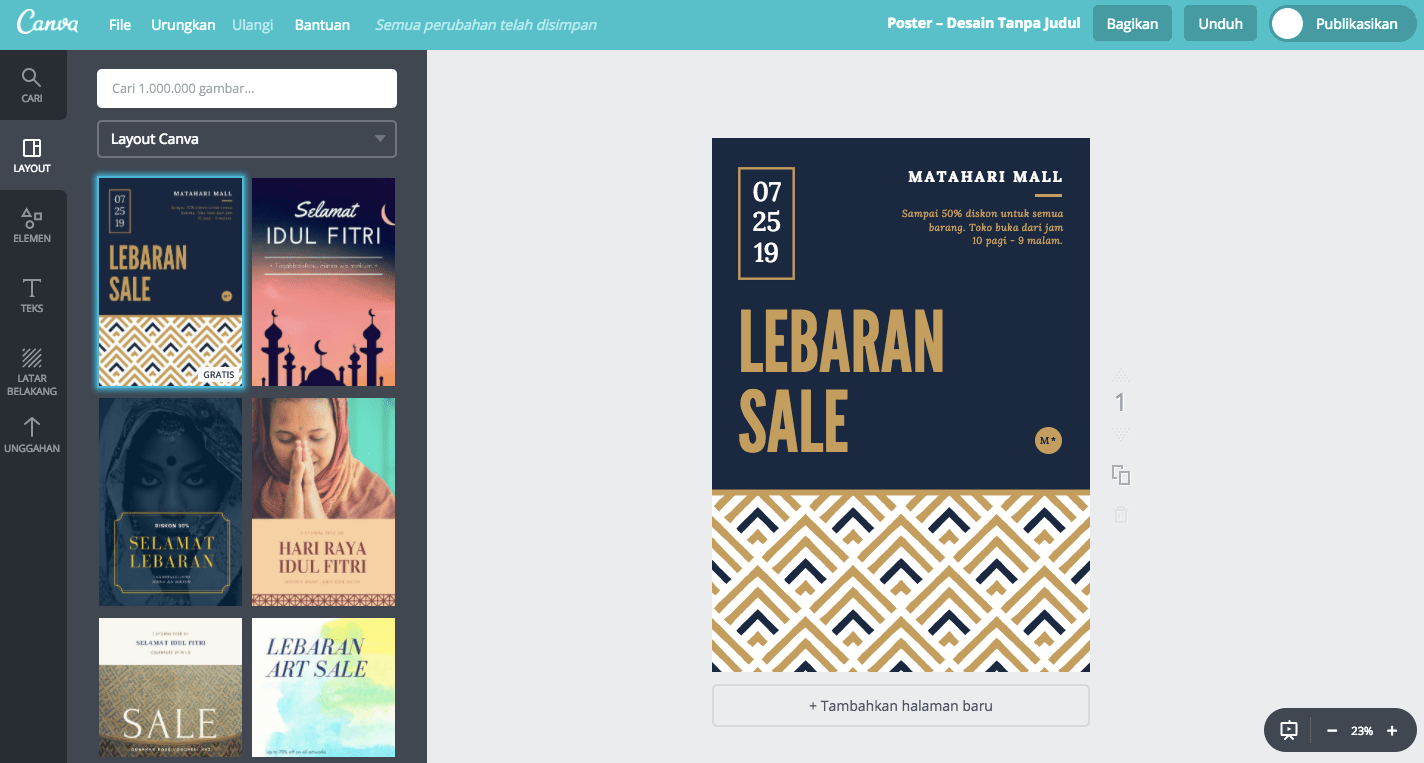Image resolution: width=1424 pixels, height=763 pixels.
Task: Move page down with arrow below page number
Action: point(1121,434)
